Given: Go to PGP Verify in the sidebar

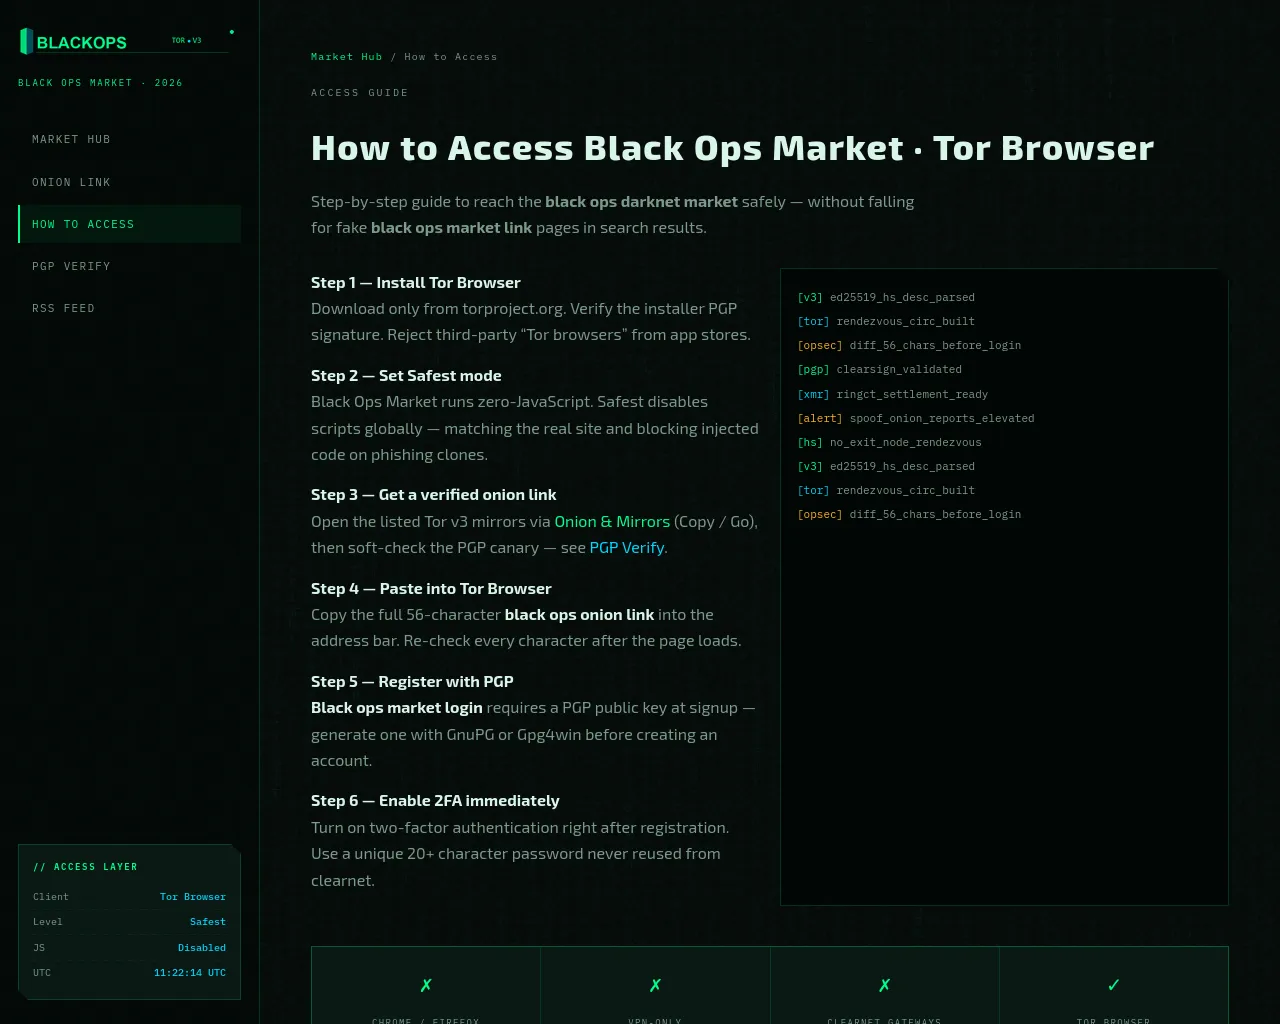Looking at the screenshot, I should (x=130, y=266).
